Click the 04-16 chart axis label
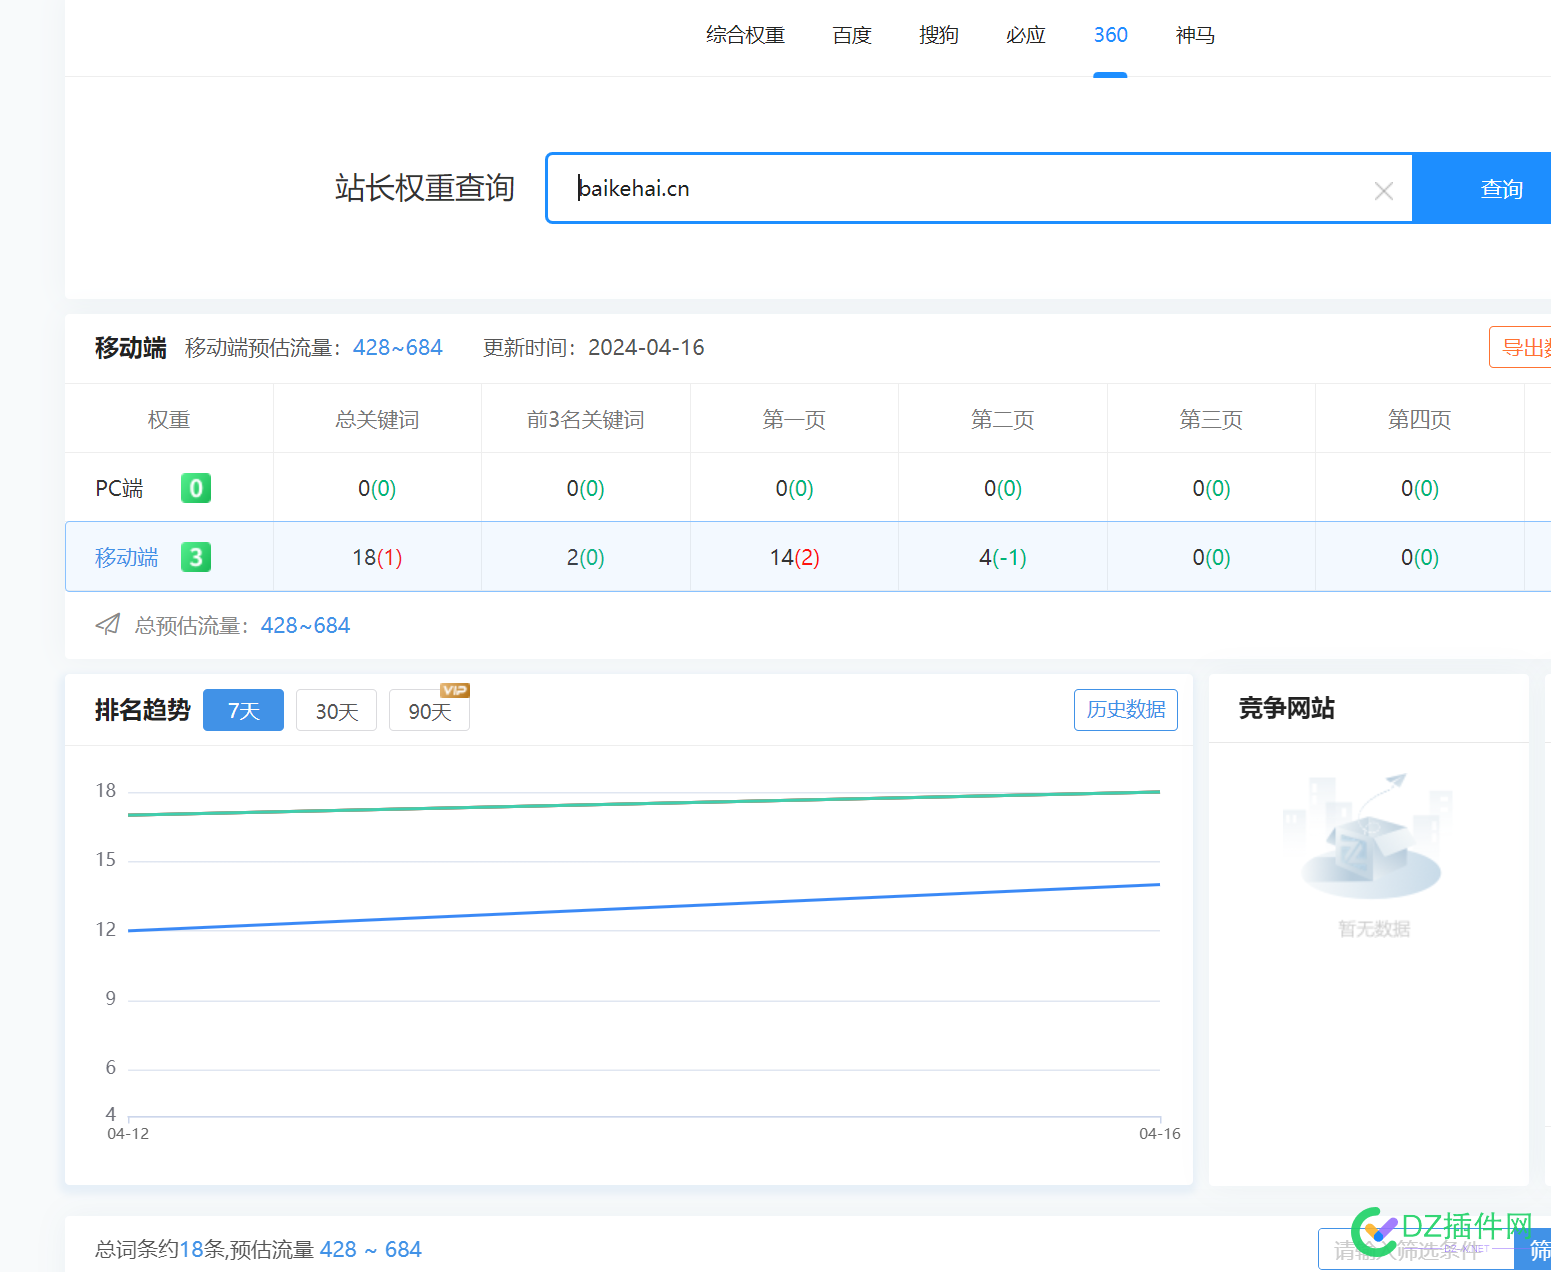The width and height of the screenshot is (1551, 1272). coord(1160,1133)
